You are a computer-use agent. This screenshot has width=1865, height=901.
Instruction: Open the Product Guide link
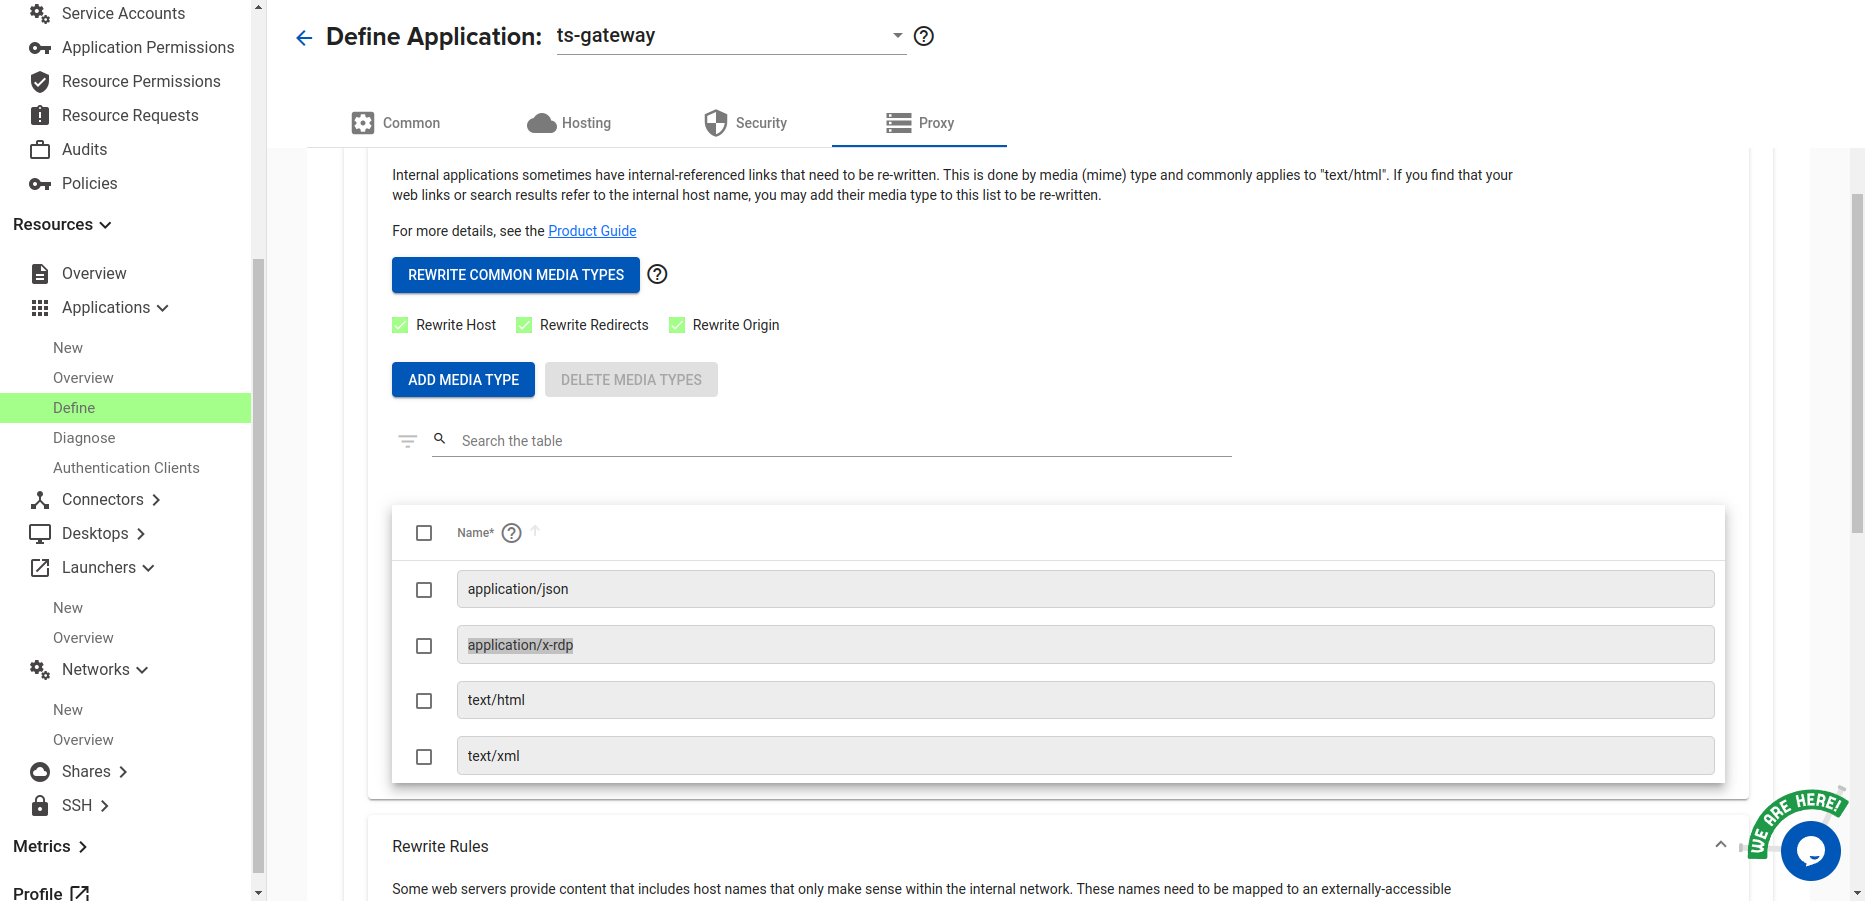pyautogui.click(x=592, y=231)
